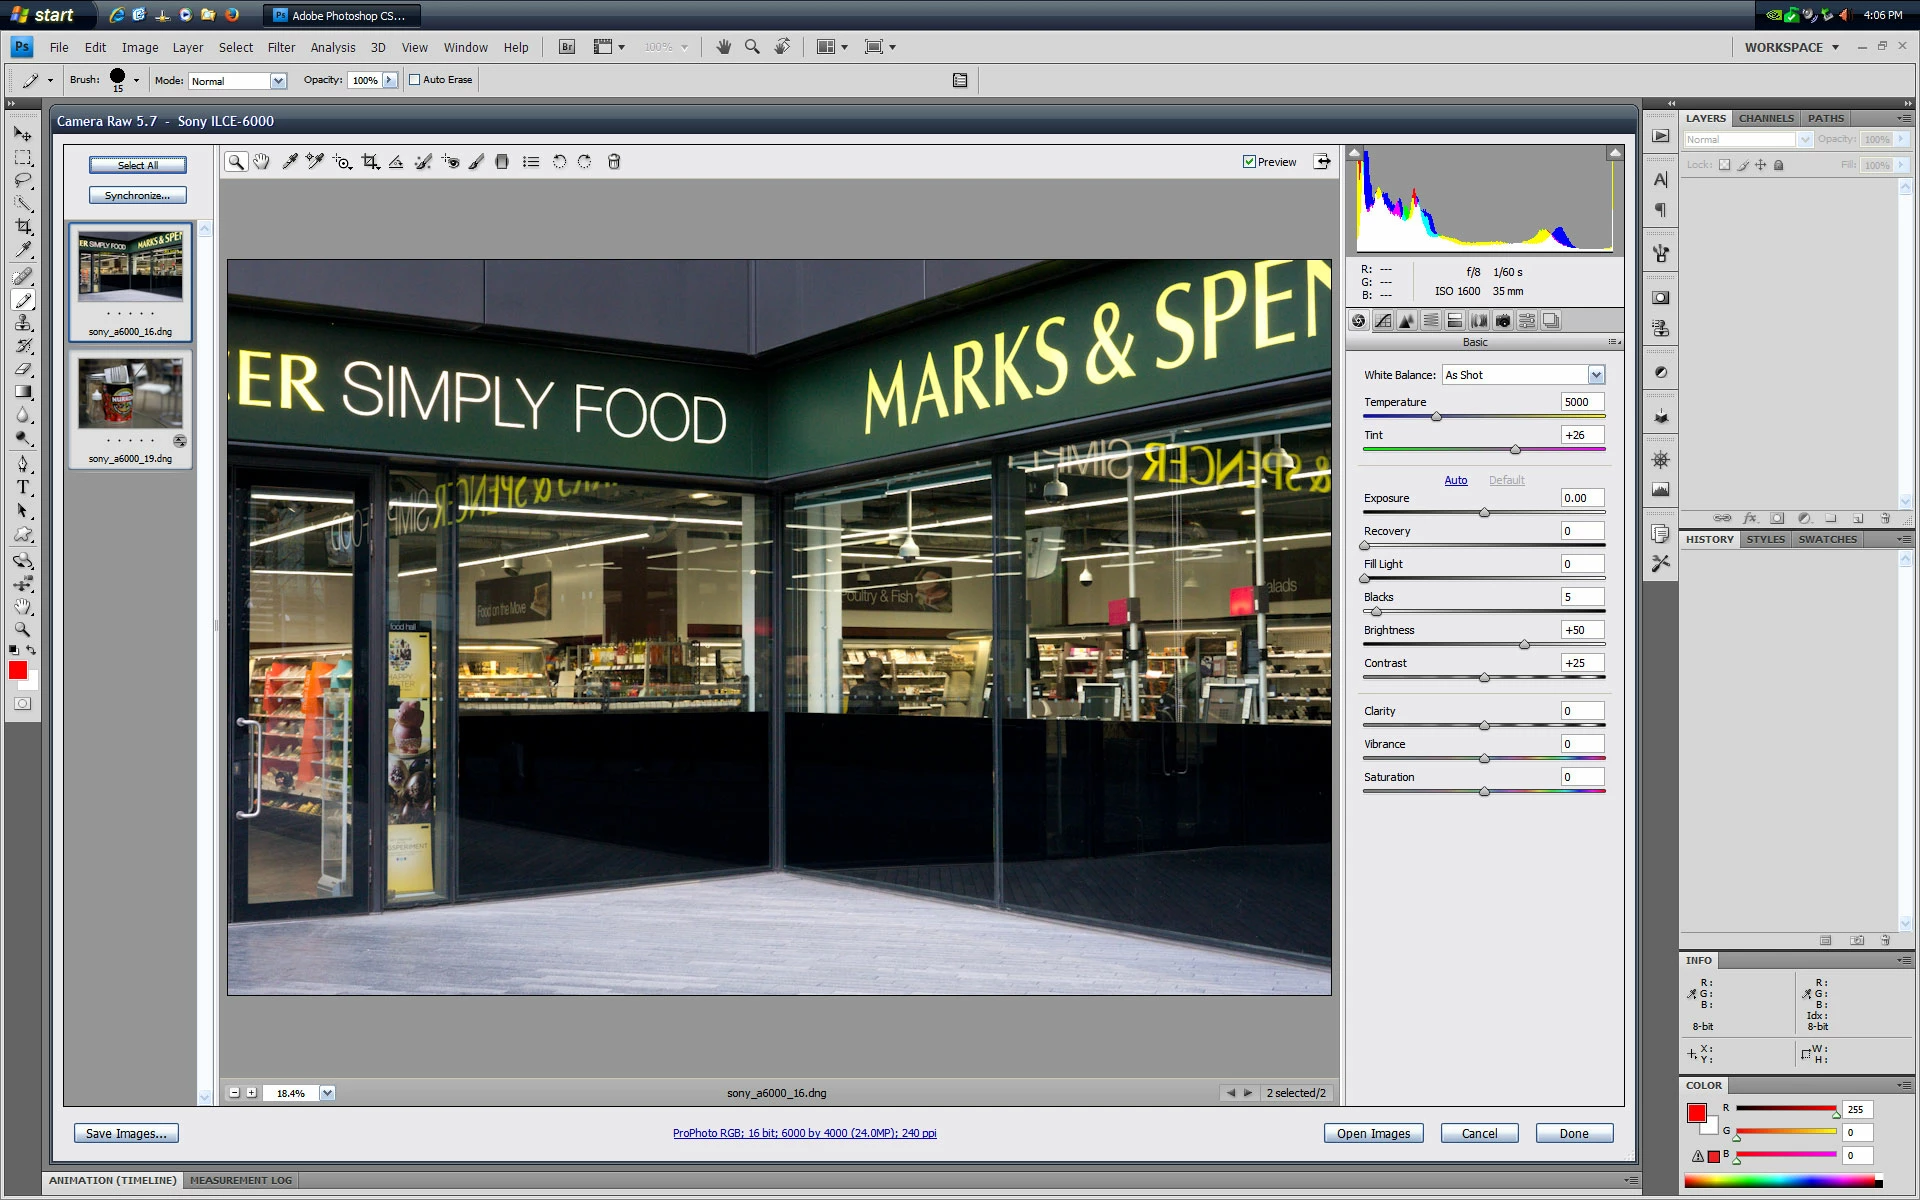Switch to the Channels tab
The image size is (1920, 1200).
click(1765, 118)
